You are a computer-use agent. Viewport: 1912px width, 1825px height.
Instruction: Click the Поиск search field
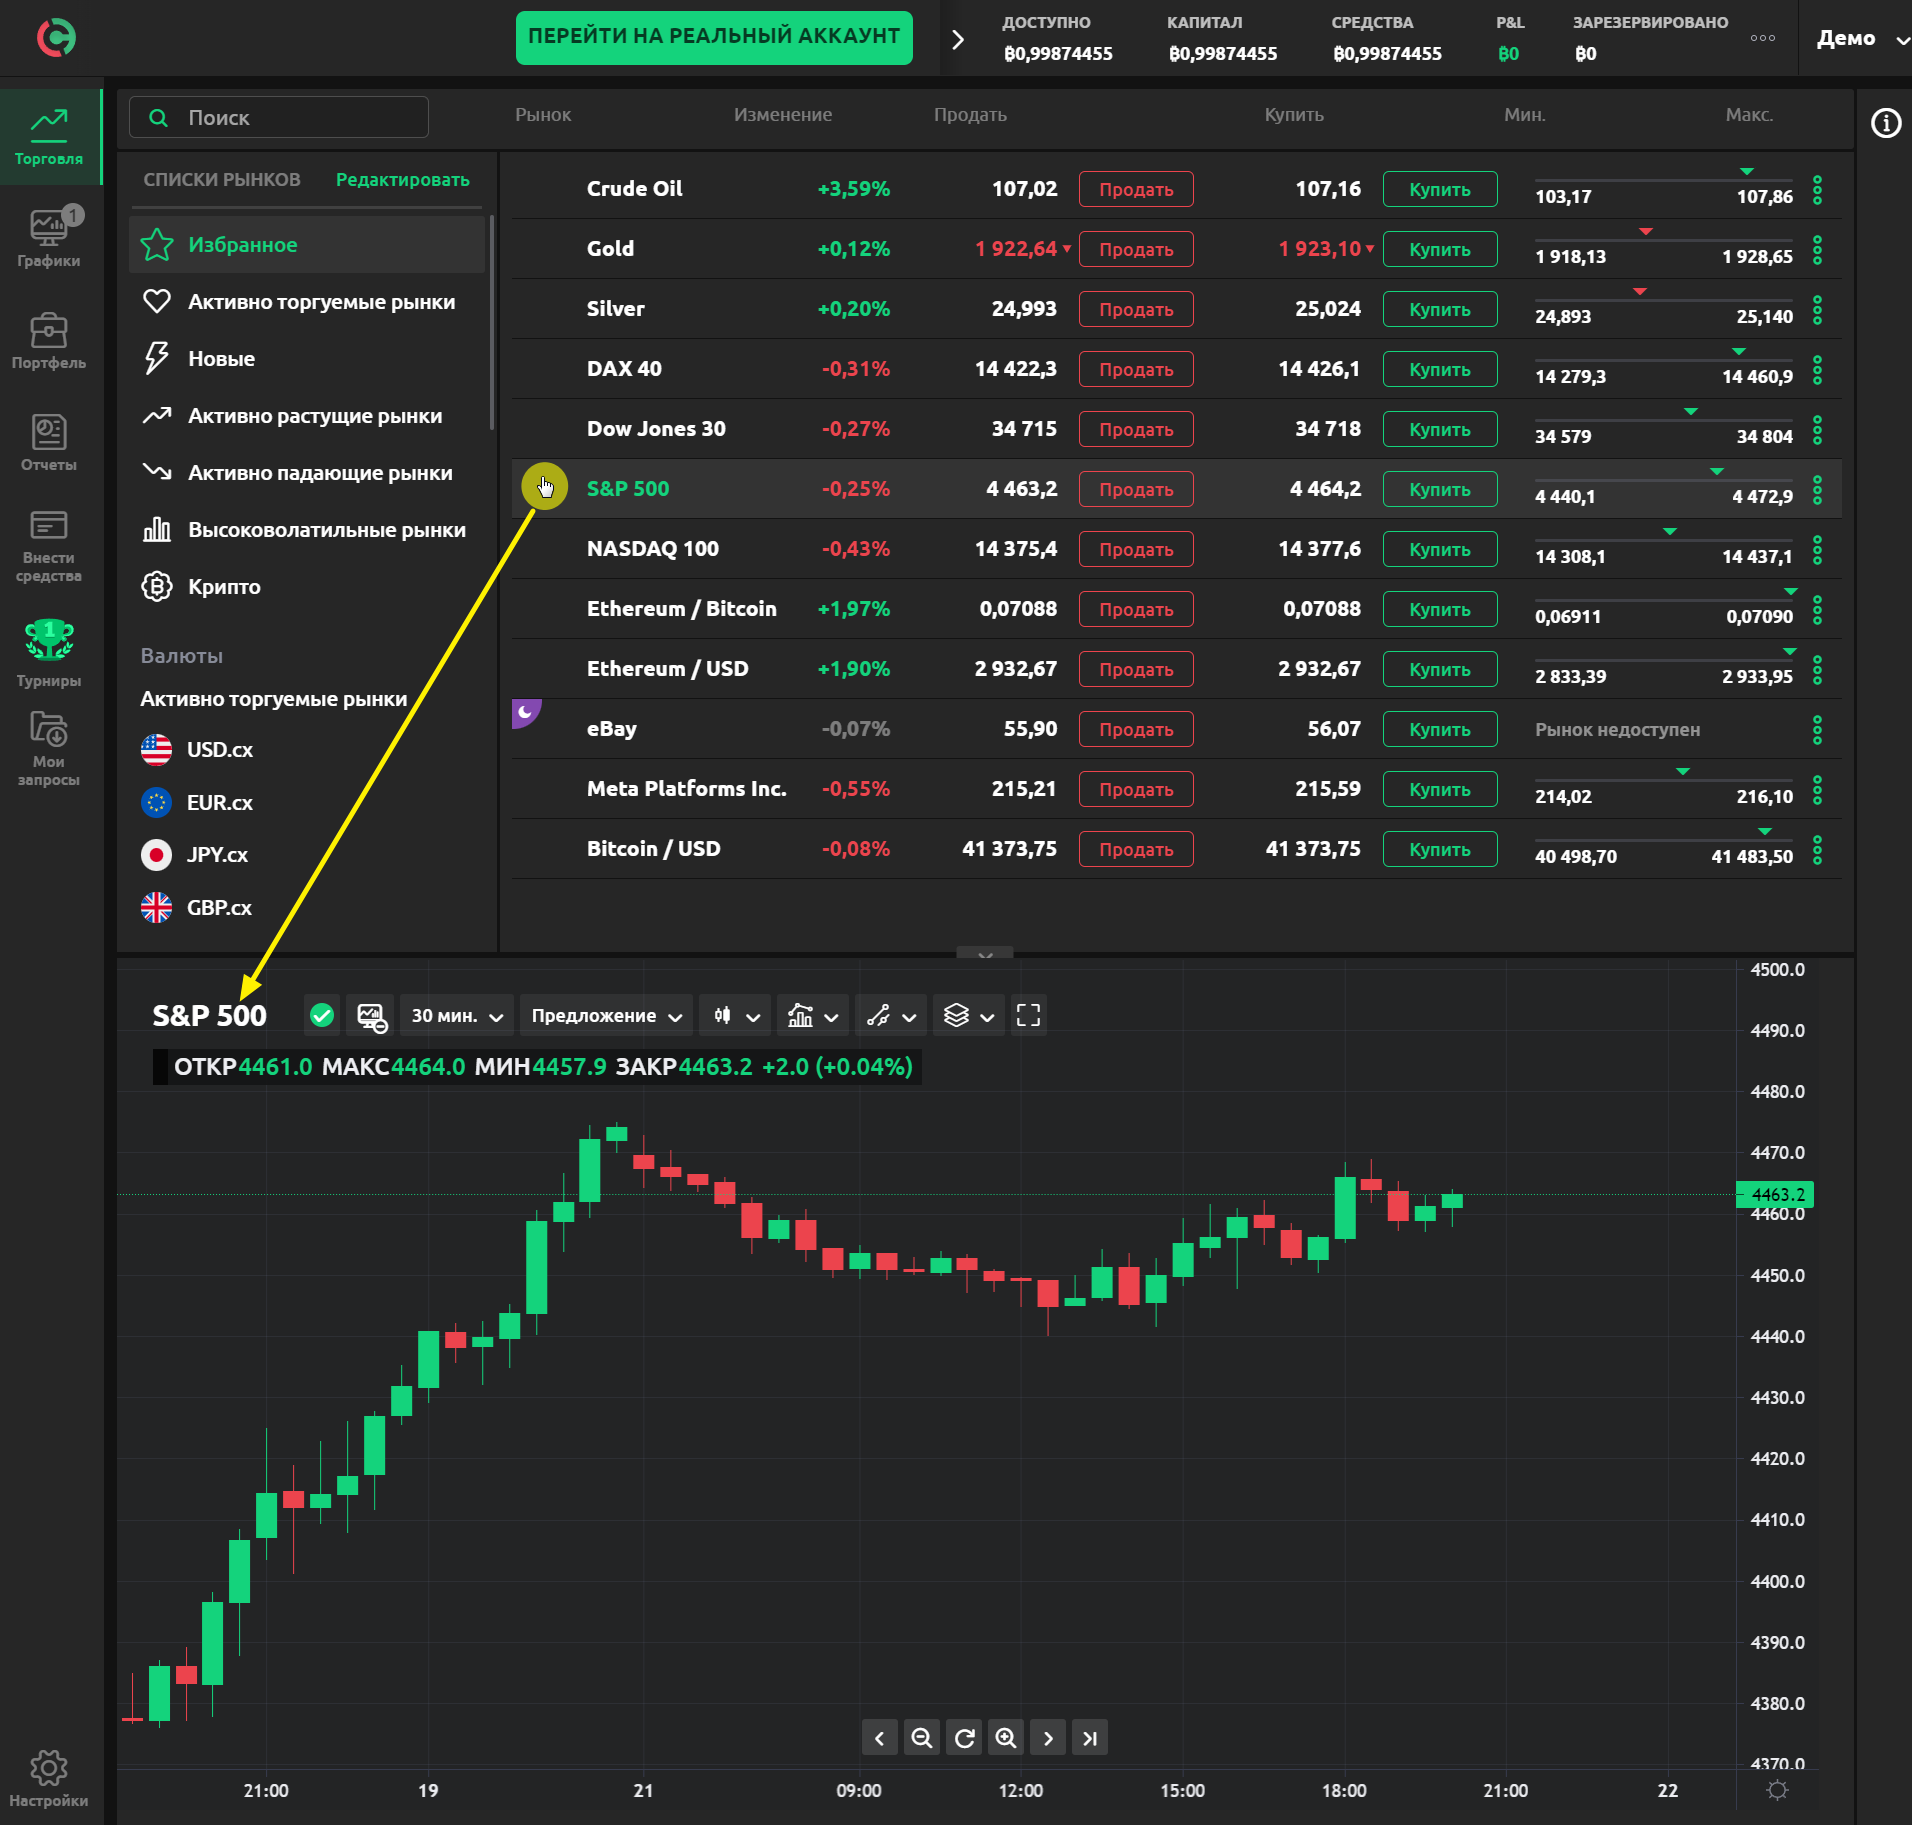point(279,118)
